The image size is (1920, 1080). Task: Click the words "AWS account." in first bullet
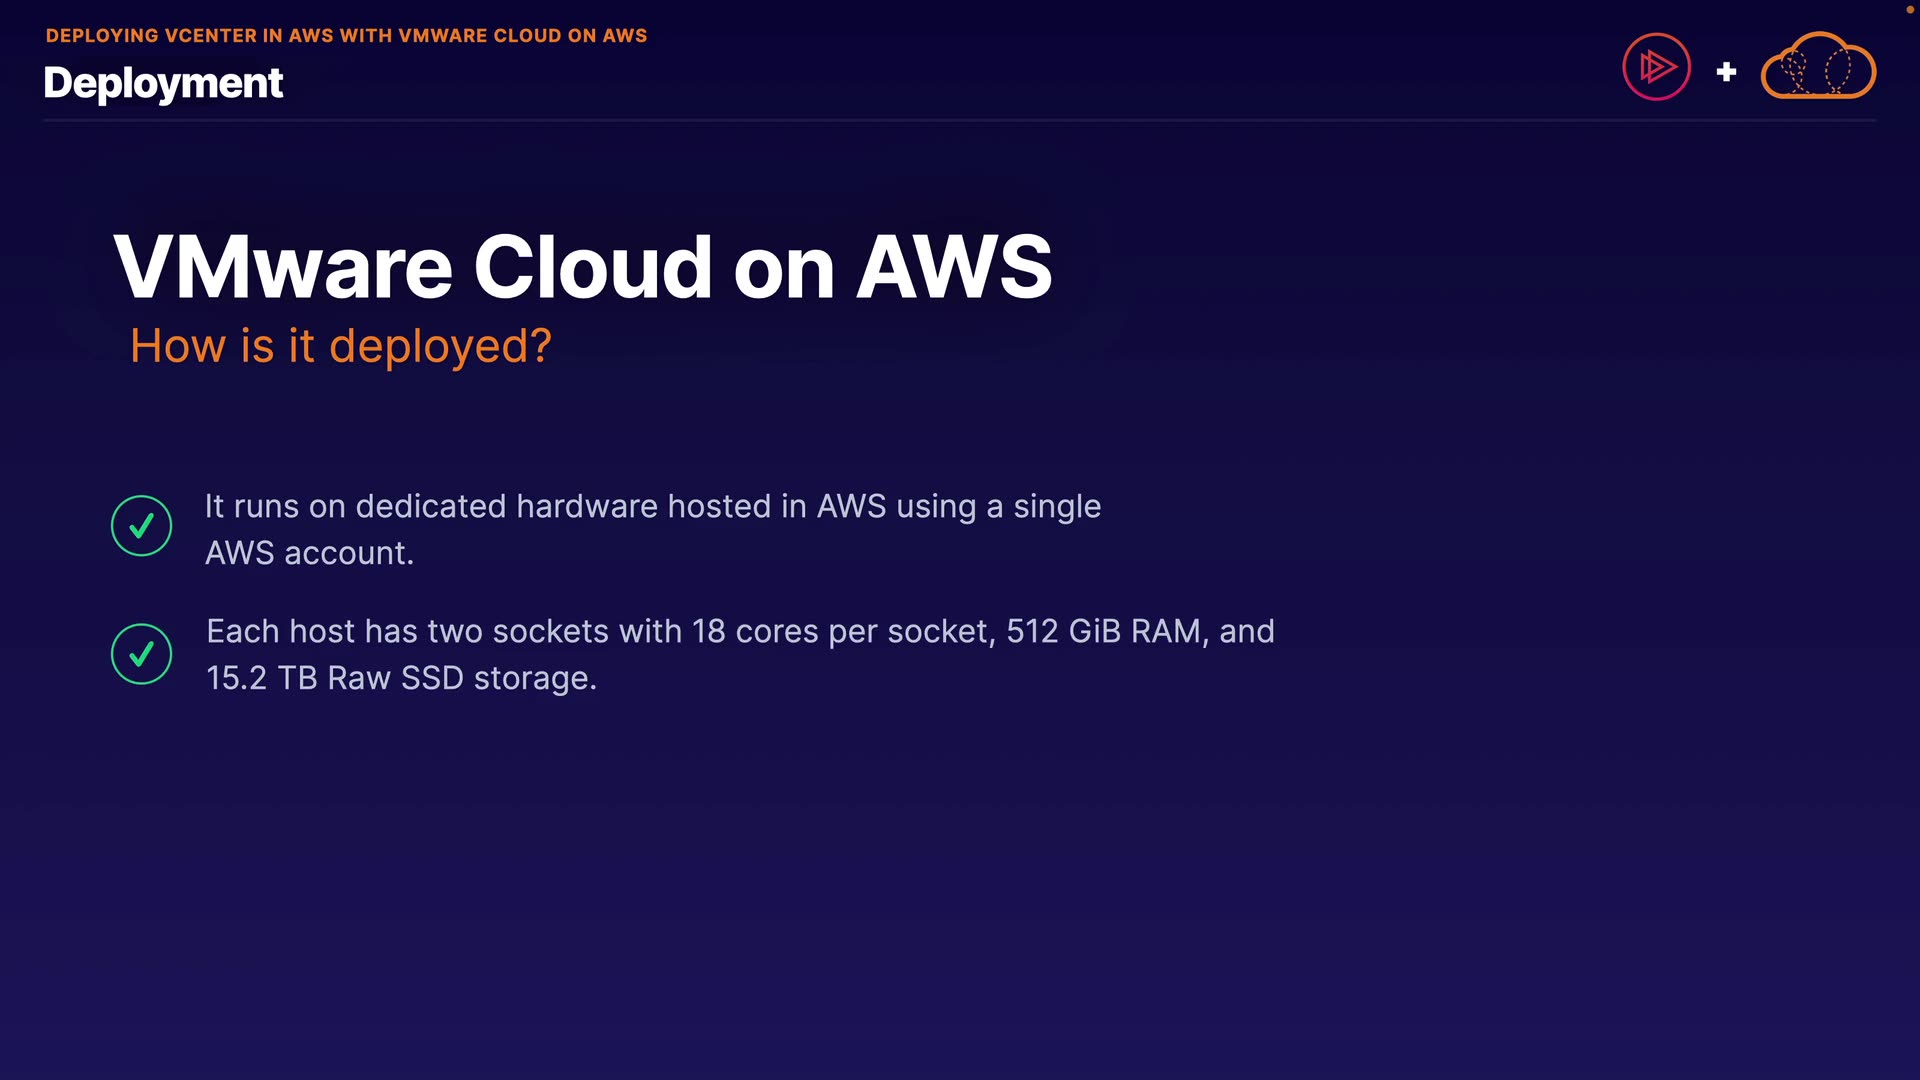[x=309, y=553]
